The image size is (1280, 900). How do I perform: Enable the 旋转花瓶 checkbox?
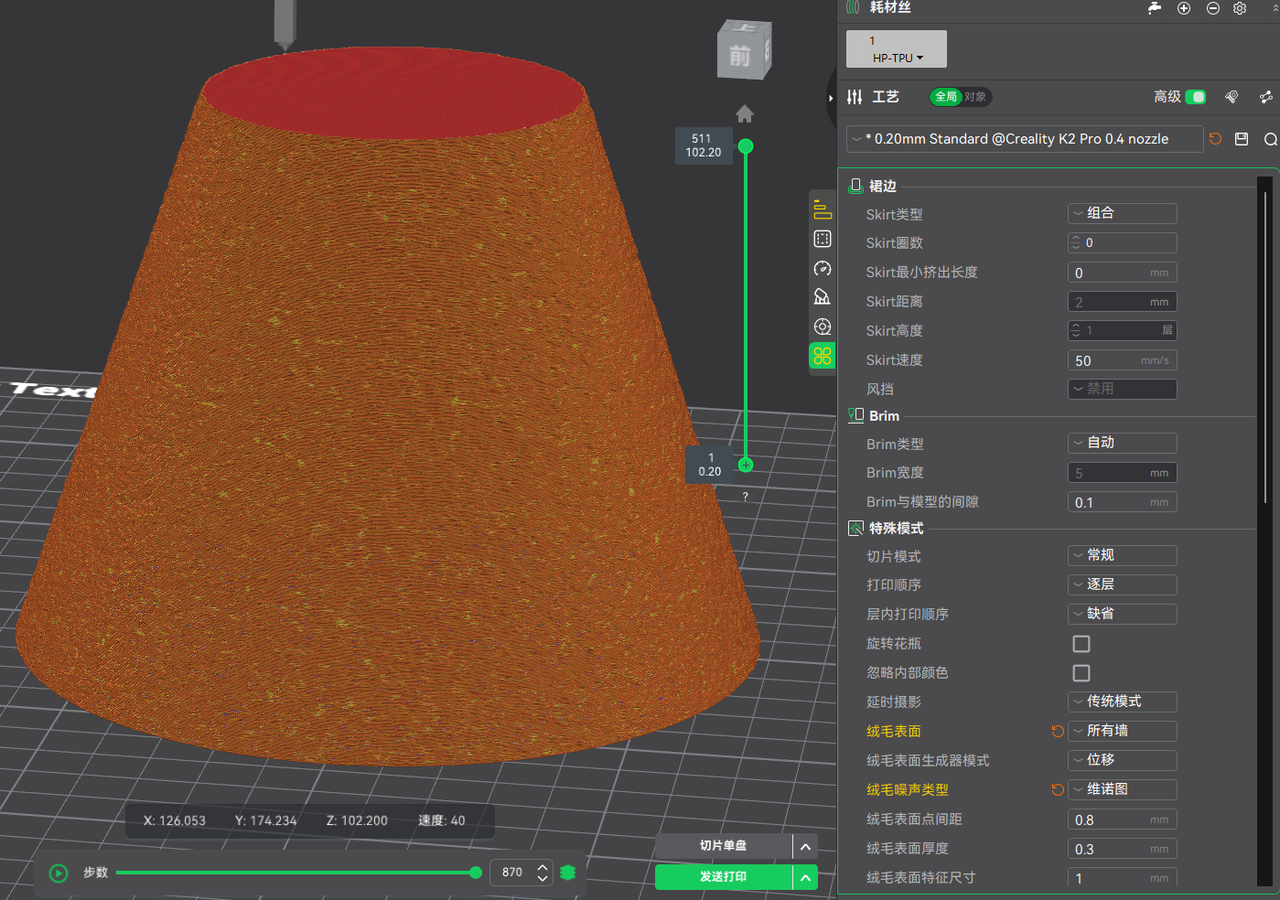tap(1081, 644)
